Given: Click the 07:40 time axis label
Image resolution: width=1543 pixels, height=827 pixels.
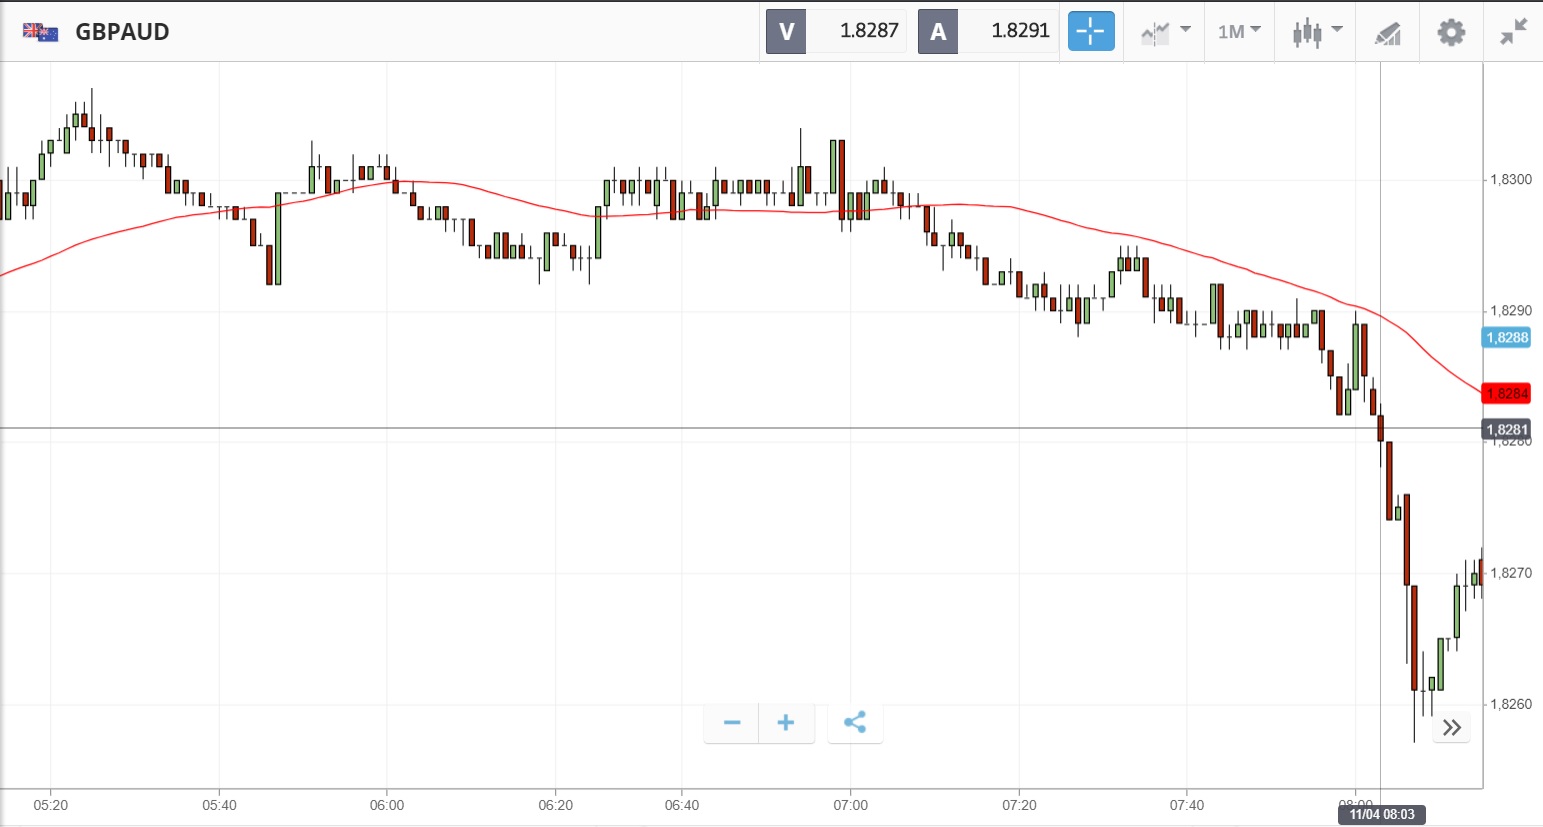Looking at the screenshot, I should (1187, 805).
